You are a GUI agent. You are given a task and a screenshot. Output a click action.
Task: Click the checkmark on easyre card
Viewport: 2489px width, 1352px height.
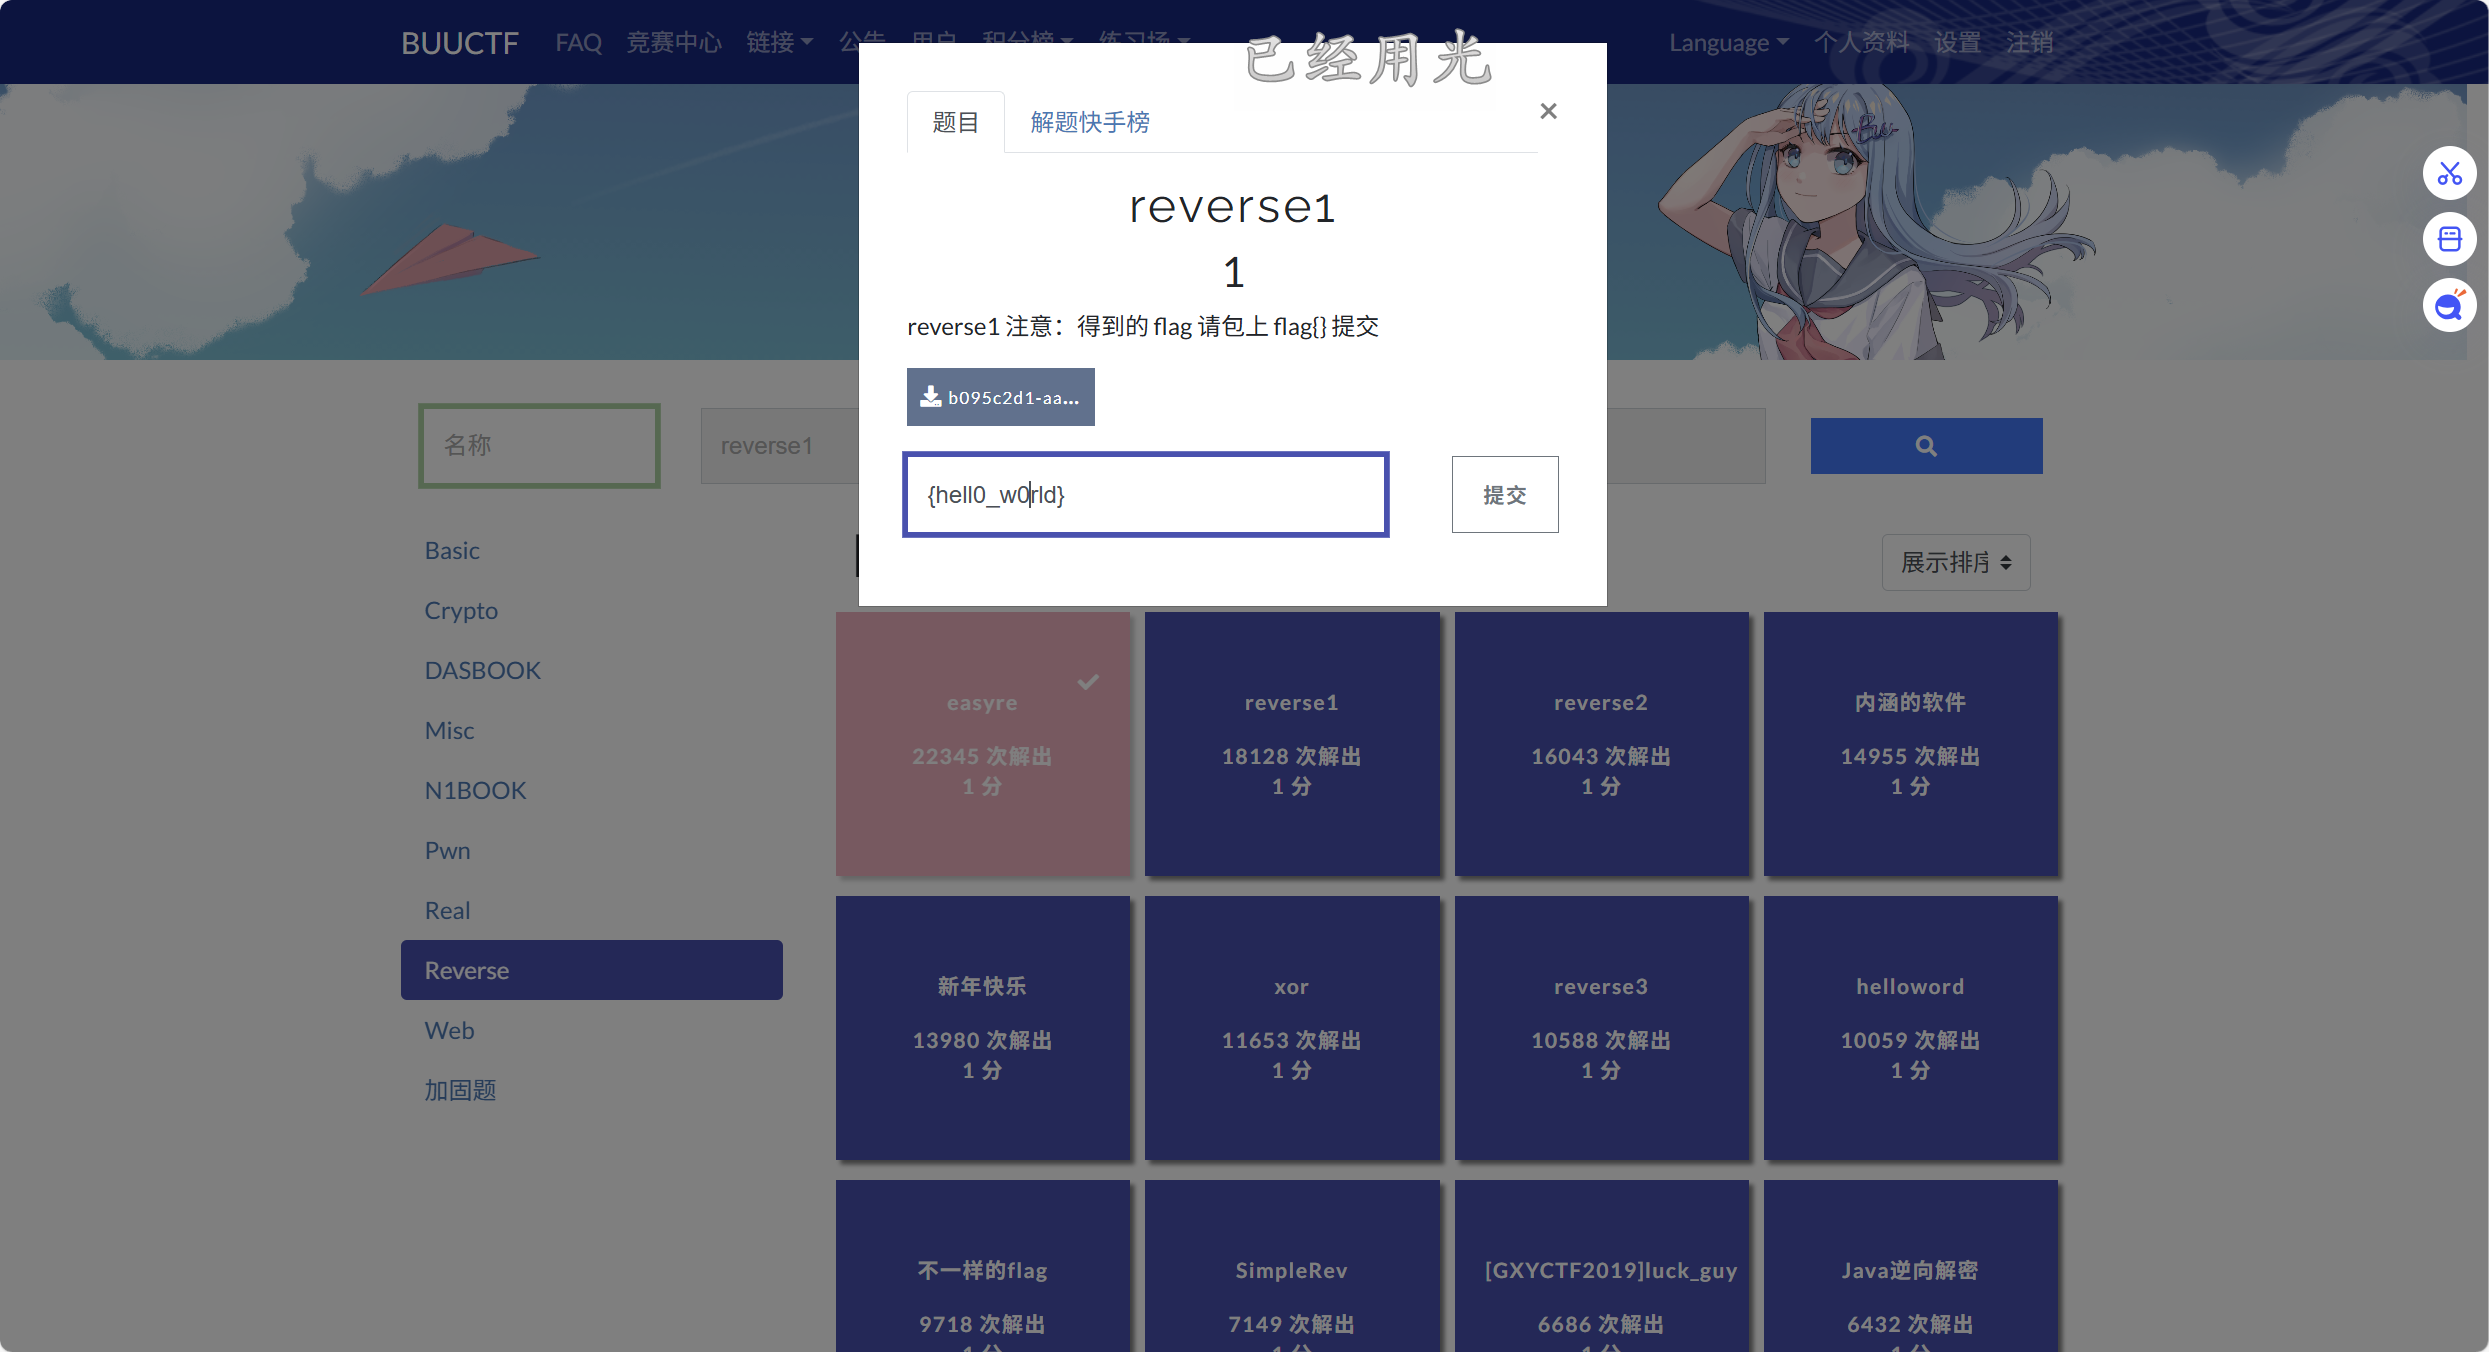pyautogui.click(x=1088, y=682)
